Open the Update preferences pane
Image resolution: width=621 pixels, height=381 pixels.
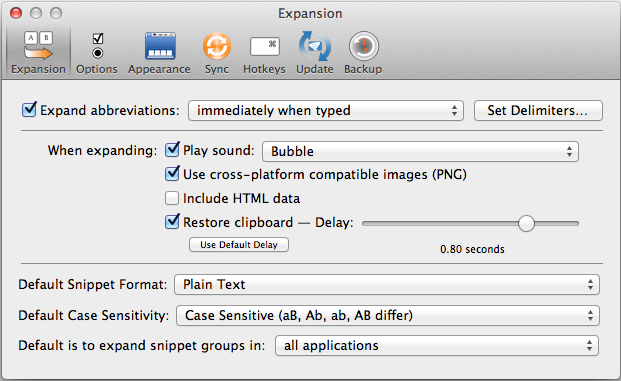(x=315, y=52)
